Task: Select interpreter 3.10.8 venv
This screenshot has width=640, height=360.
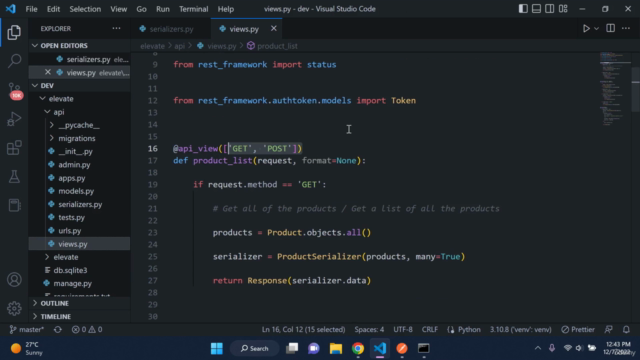Action: click(520, 329)
